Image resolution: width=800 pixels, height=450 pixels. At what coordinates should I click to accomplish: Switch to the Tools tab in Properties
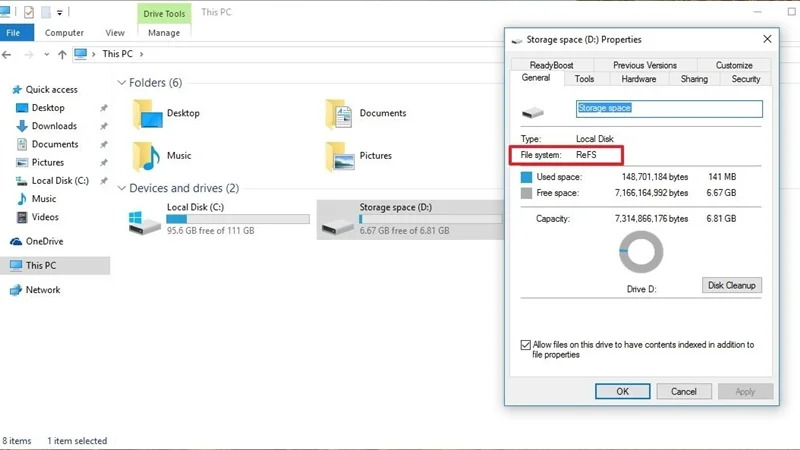[x=584, y=79]
